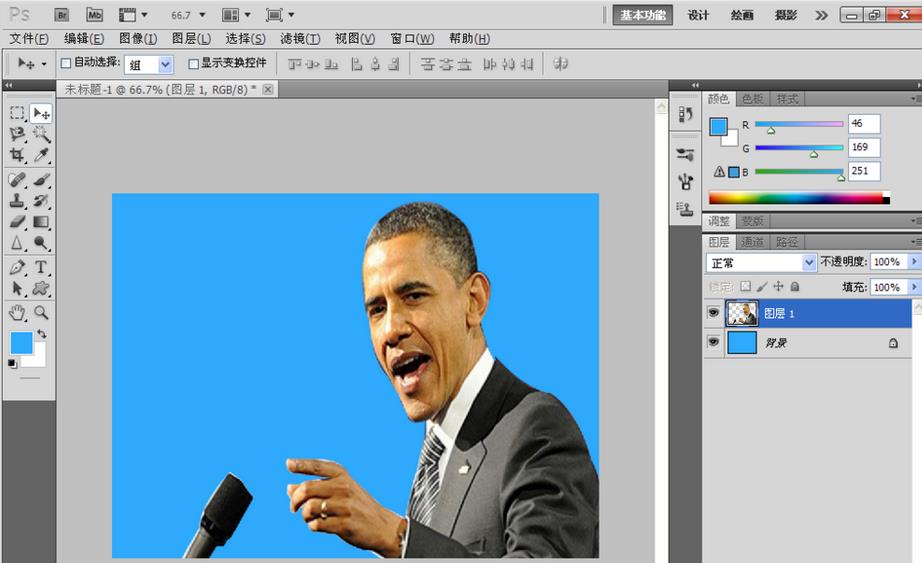Click the 基本功能 workspace button
922x563 pixels.
tap(643, 15)
